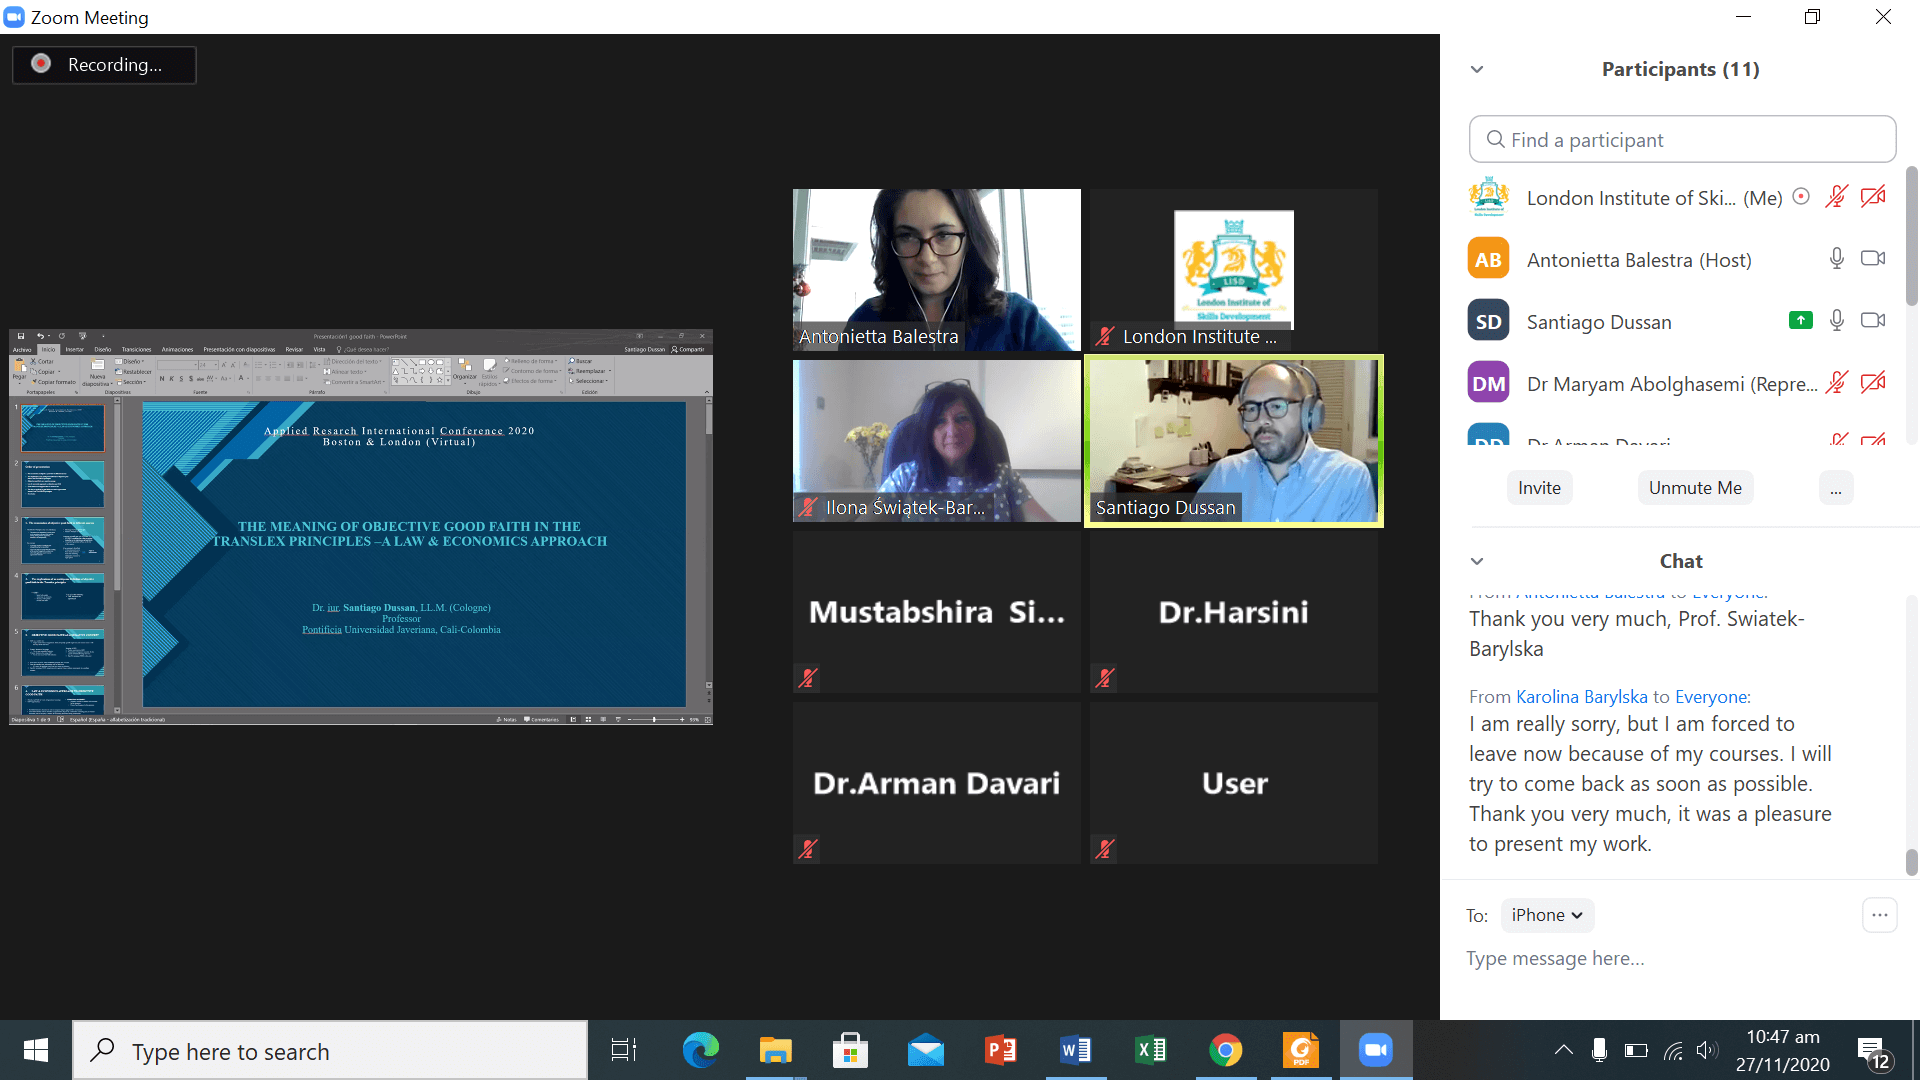This screenshot has height=1080, width=1920.
Task: Select Ilona Świątek-Bar video tile
Action: [936, 441]
